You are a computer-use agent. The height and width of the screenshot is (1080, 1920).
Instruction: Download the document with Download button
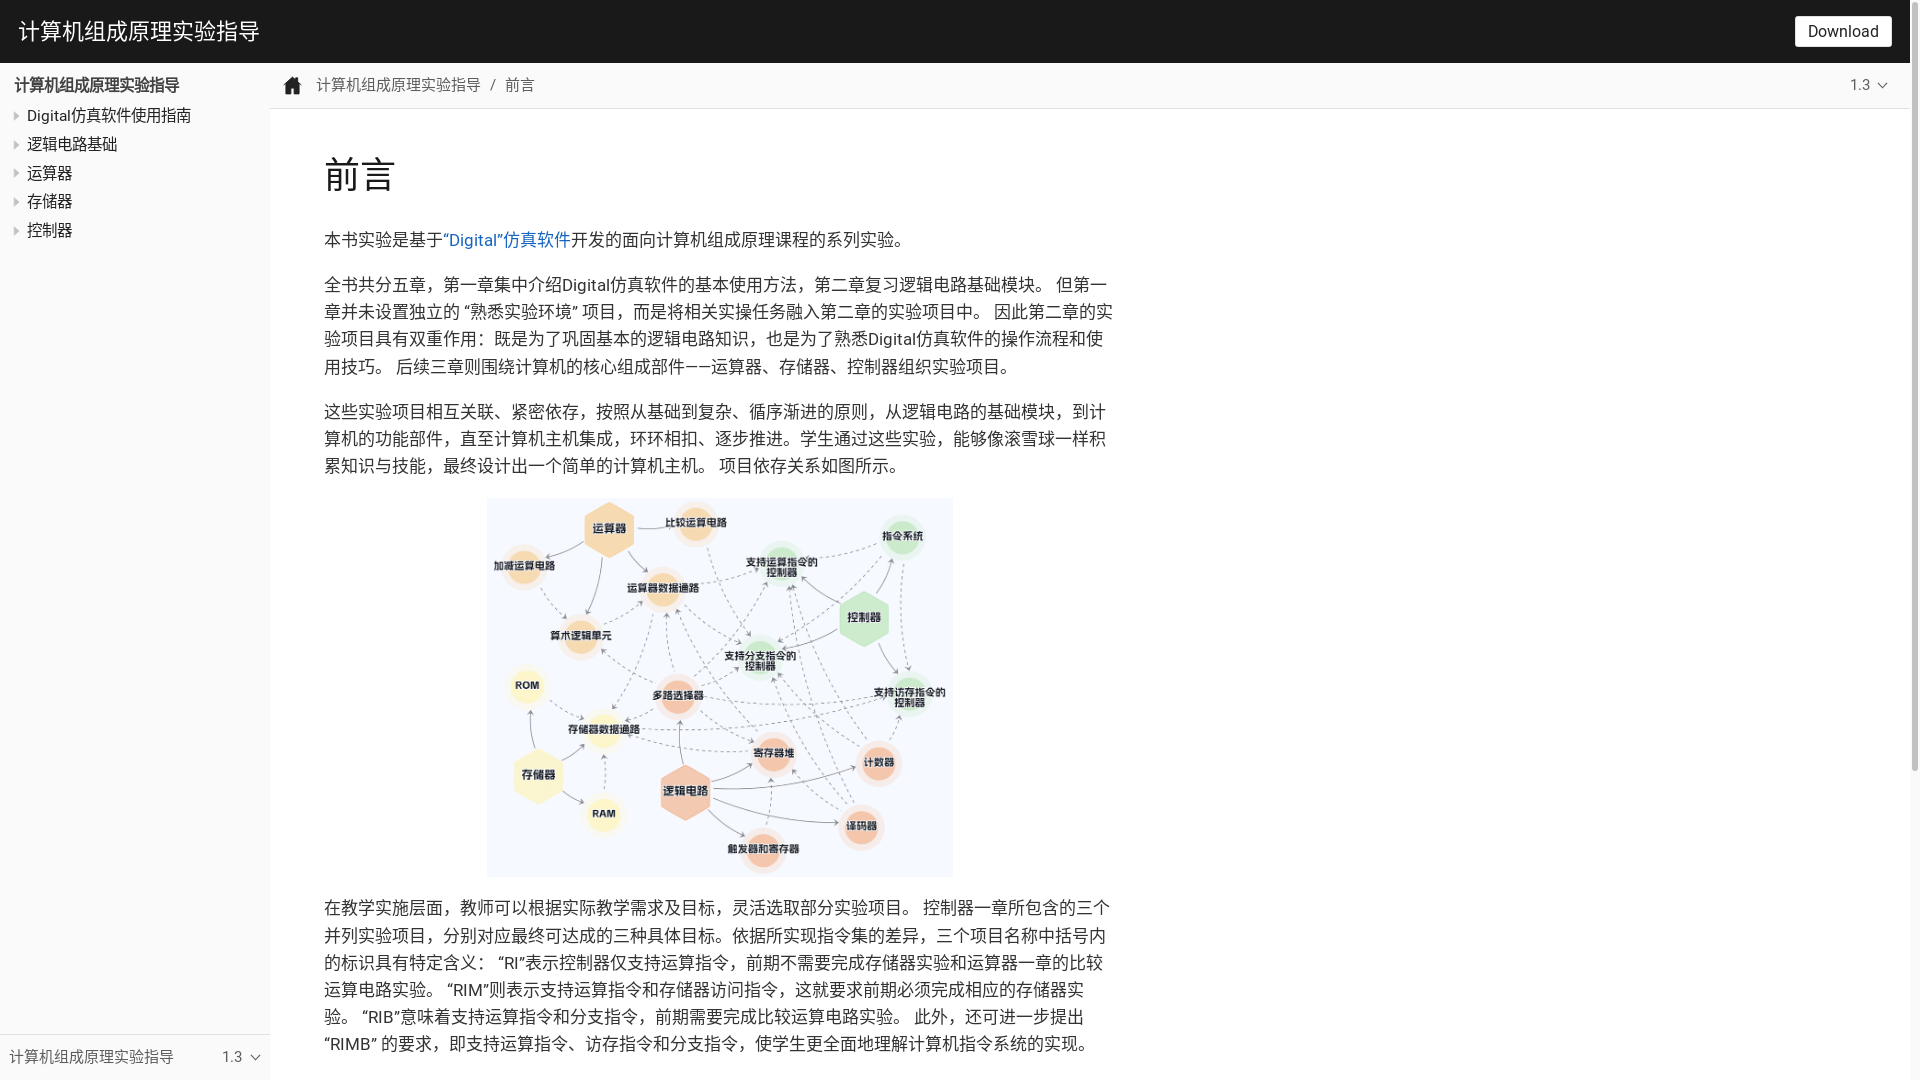(x=1842, y=32)
